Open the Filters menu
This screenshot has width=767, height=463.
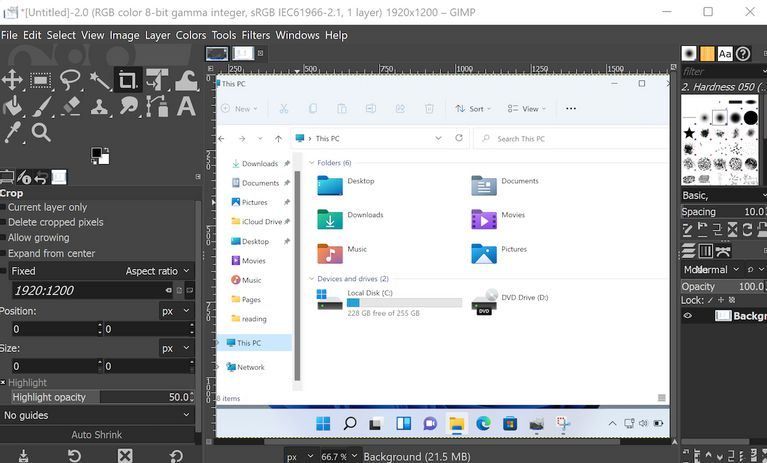tap(255, 35)
